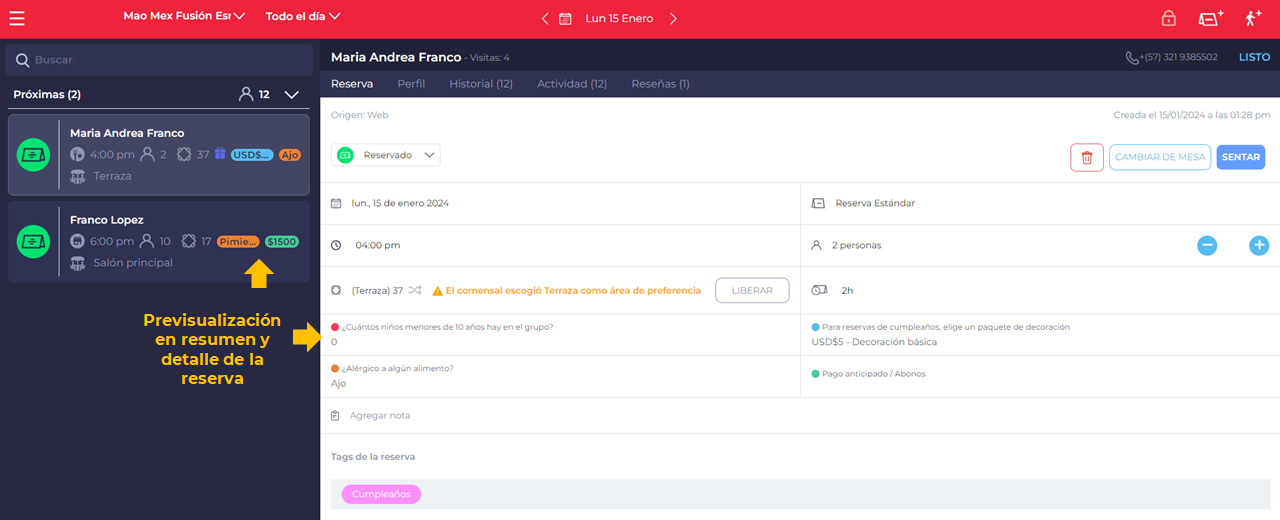
Task: Click the reservation type icon beside Reserva Estándar
Action: pyautogui.click(x=818, y=203)
